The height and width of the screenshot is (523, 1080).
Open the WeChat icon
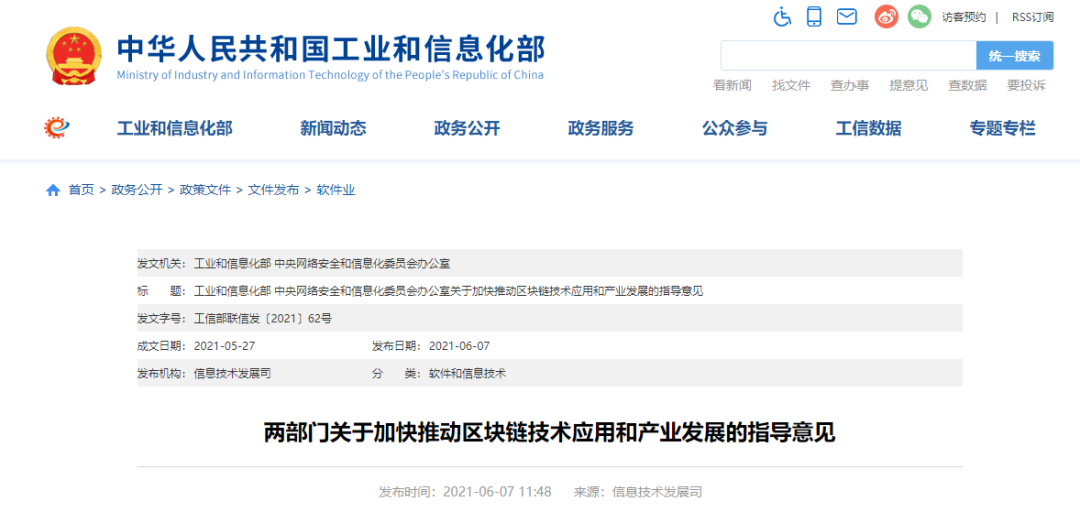click(x=919, y=17)
